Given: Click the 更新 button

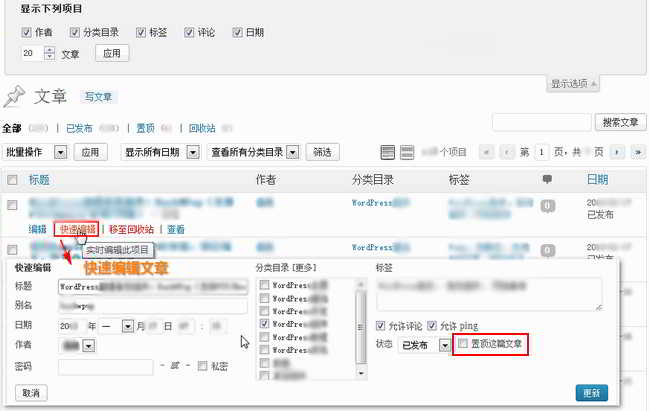Looking at the screenshot, I should tap(592, 393).
